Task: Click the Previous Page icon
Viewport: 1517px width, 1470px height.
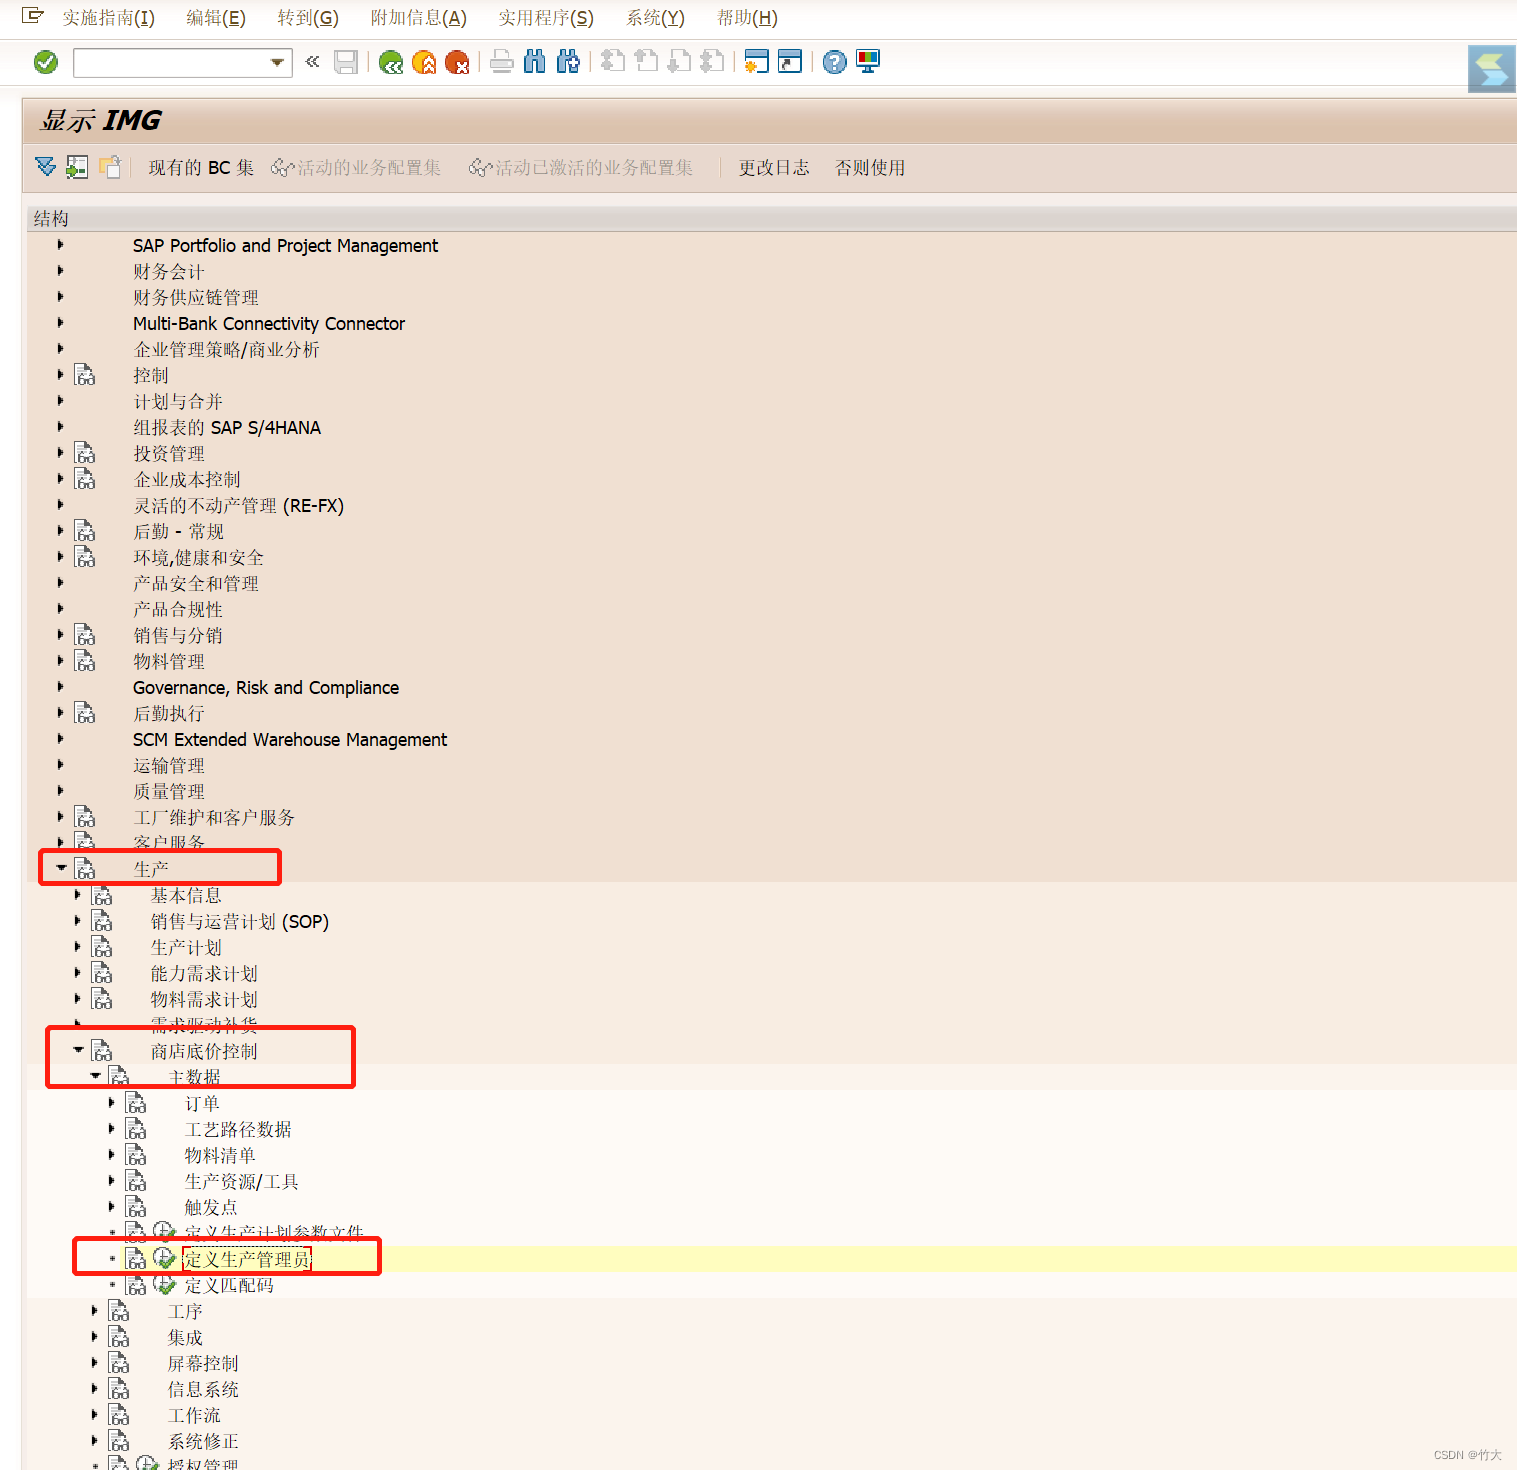Action: click(x=646, y=62)
